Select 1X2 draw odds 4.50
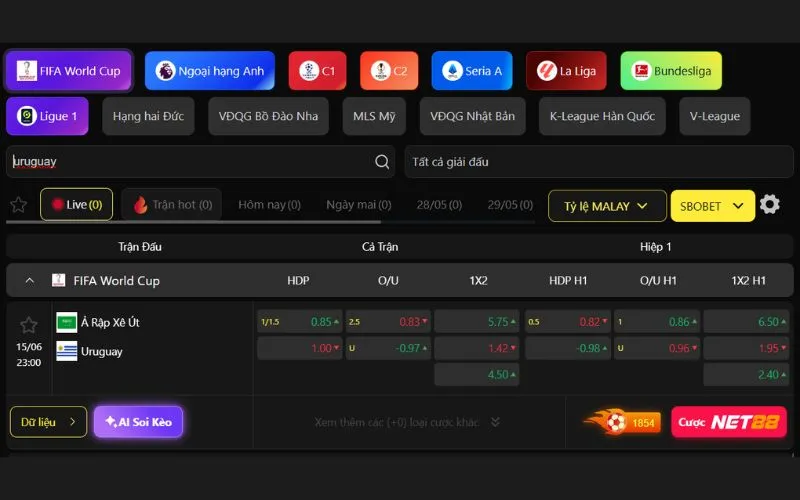800x500 pixels. click(x=477, y=375)
